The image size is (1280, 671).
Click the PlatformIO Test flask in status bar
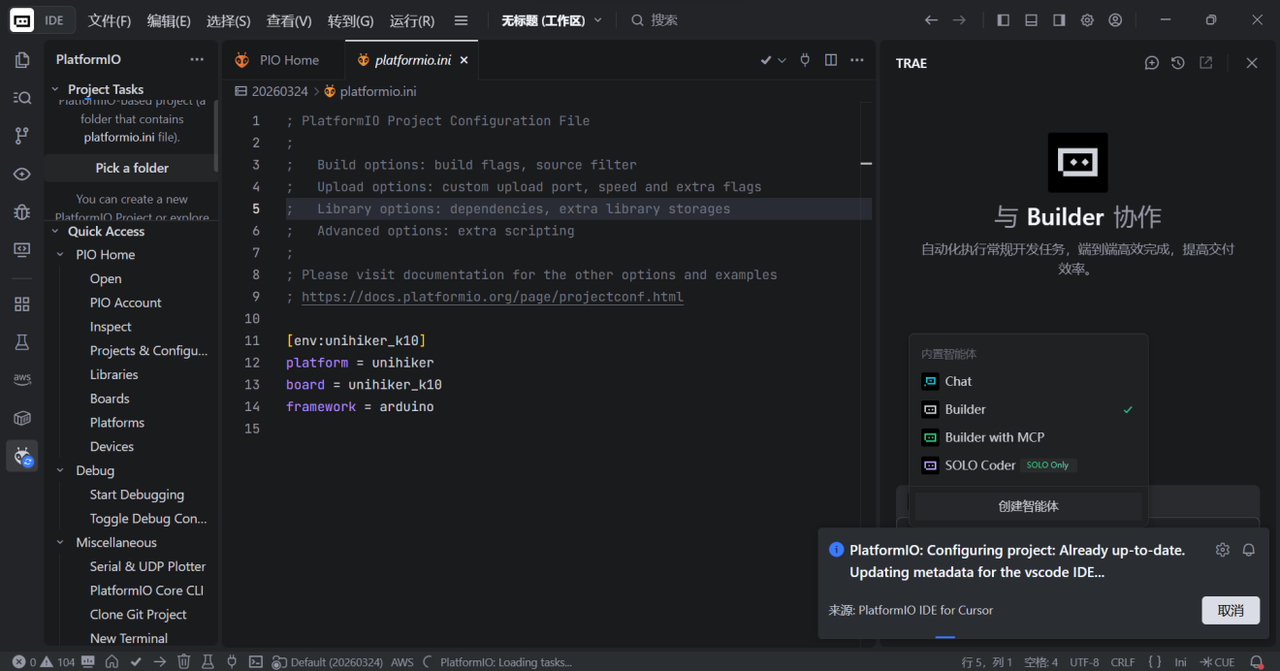208,662
